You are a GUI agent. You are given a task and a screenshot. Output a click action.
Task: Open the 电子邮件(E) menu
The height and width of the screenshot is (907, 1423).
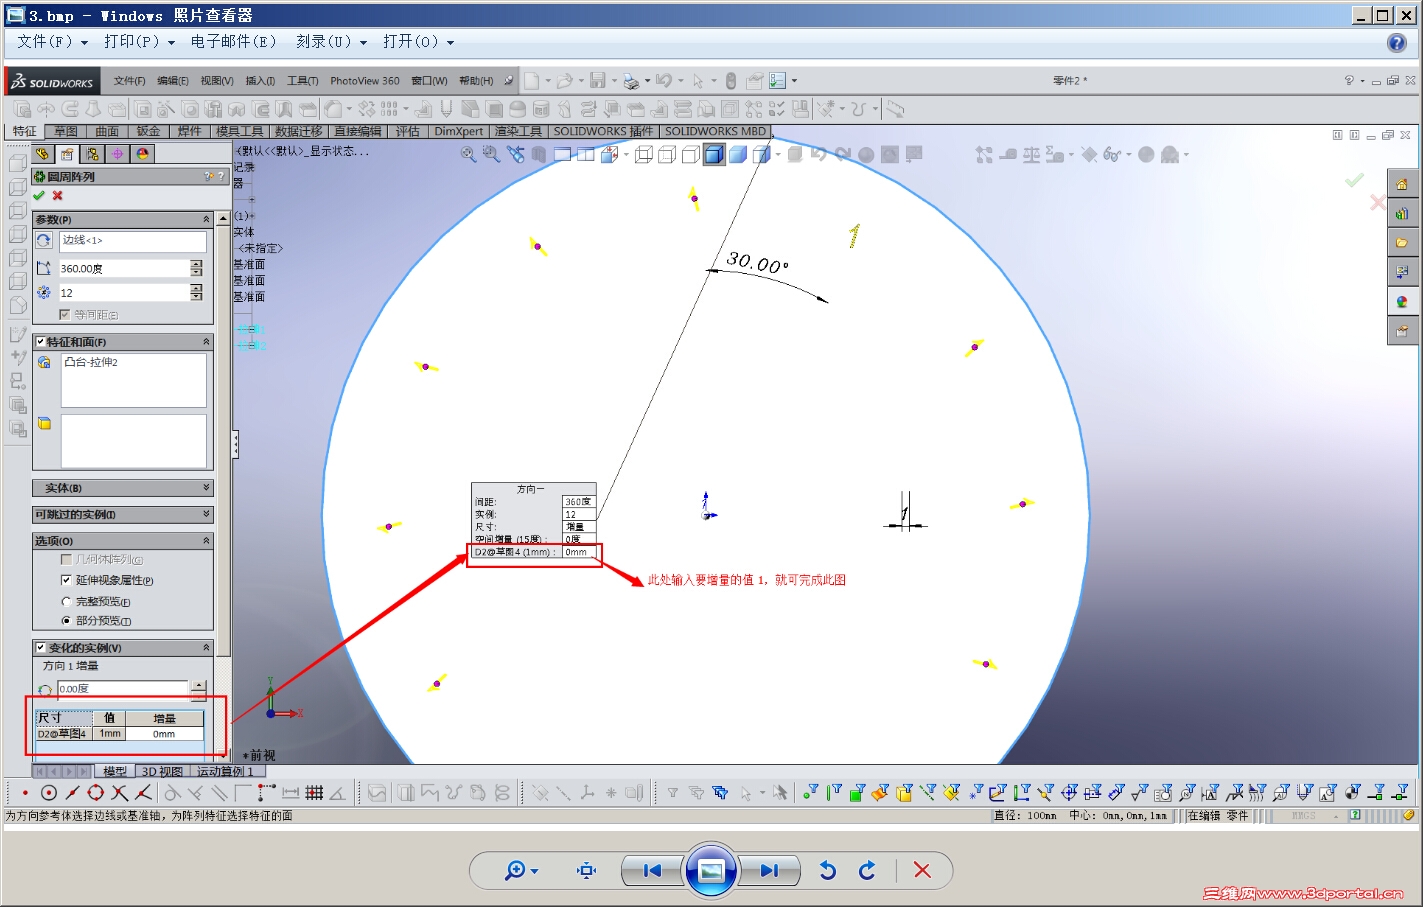click(233, 42)
